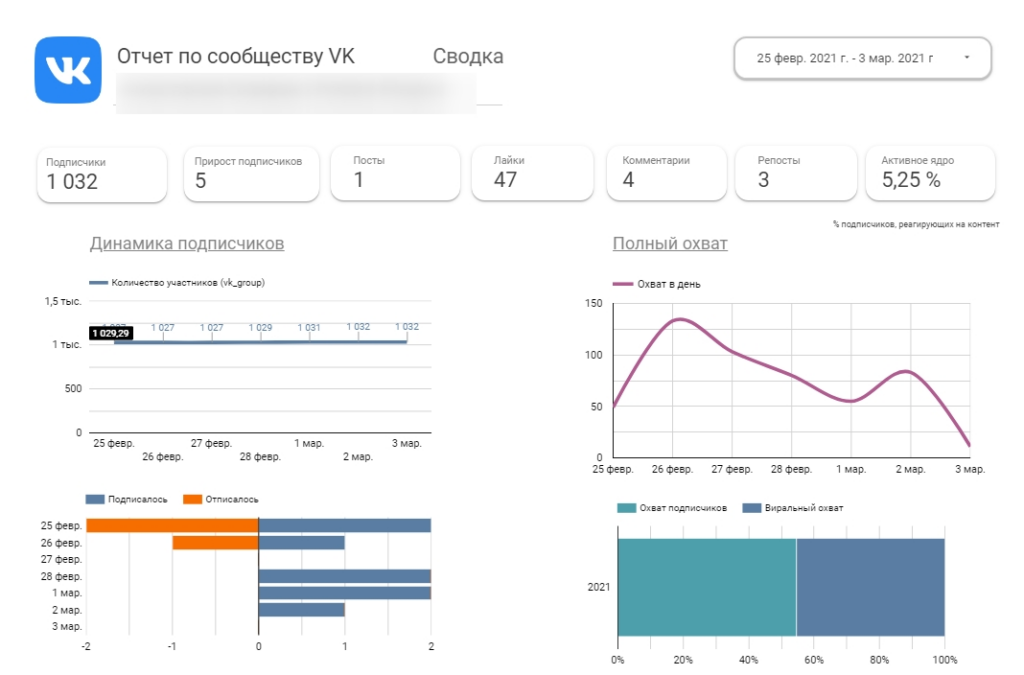
Task: Click the date range dropdown arrow
Action: [966, 58]
